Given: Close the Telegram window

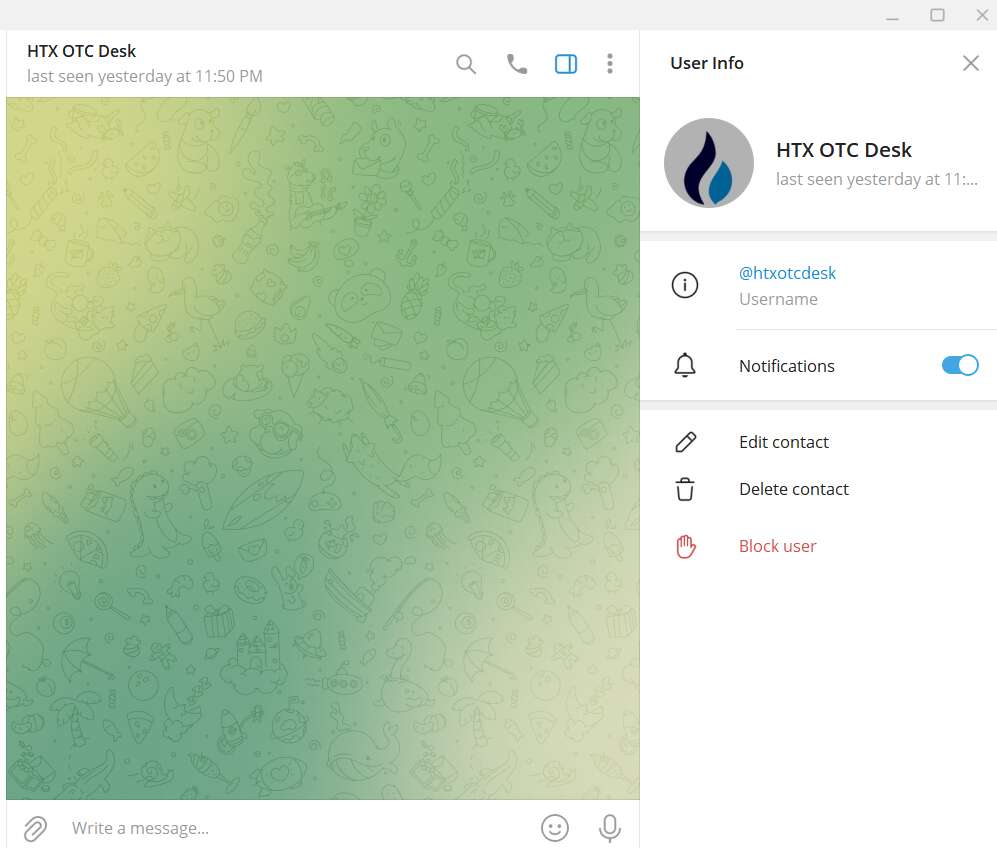Looking at the screenshot, I should point(982,15).
